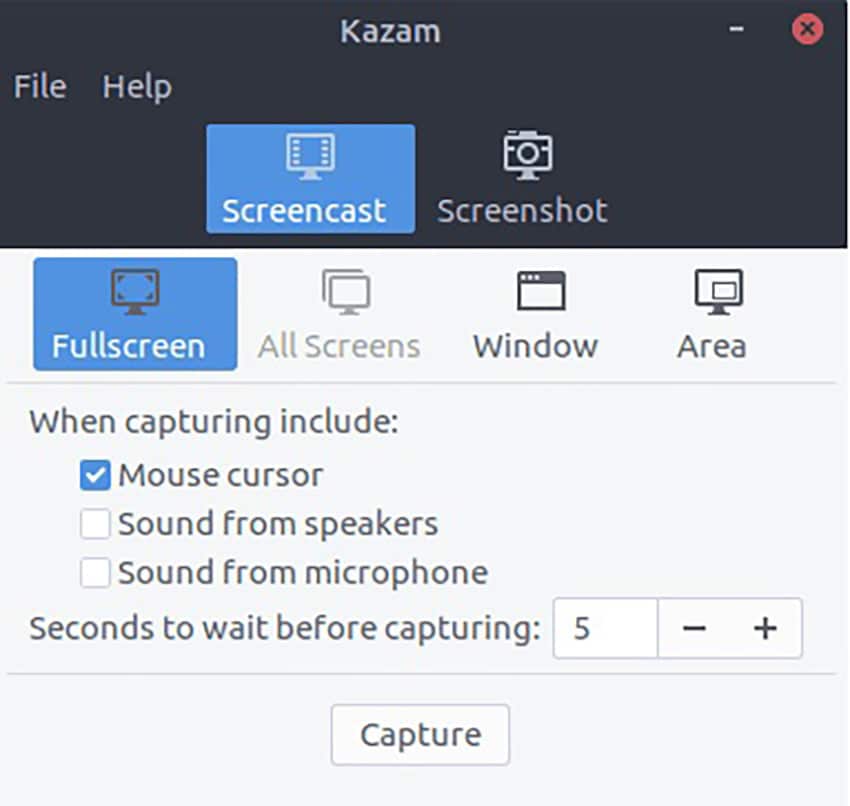Enable Sound from speakers
The width and height of the screenshot is (850, 806).
(x=96, y=524)
